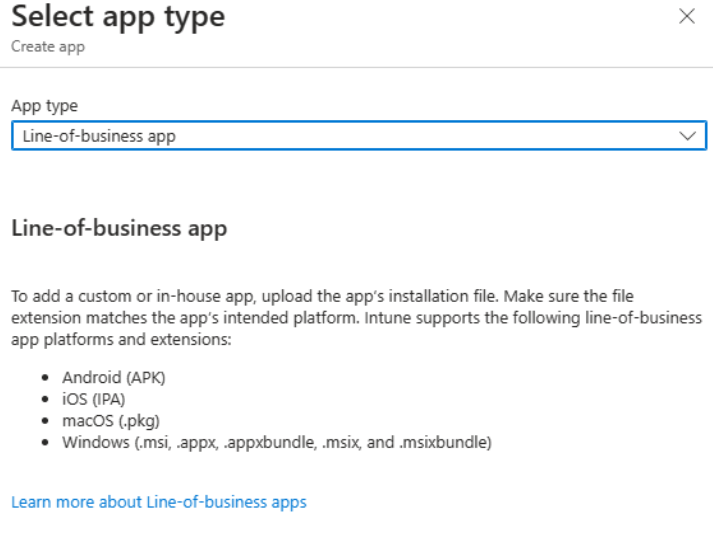Screen dimensions: 713x553
Task: Click the bold Line-of-business app heading
Action: (x=118, y=229)
